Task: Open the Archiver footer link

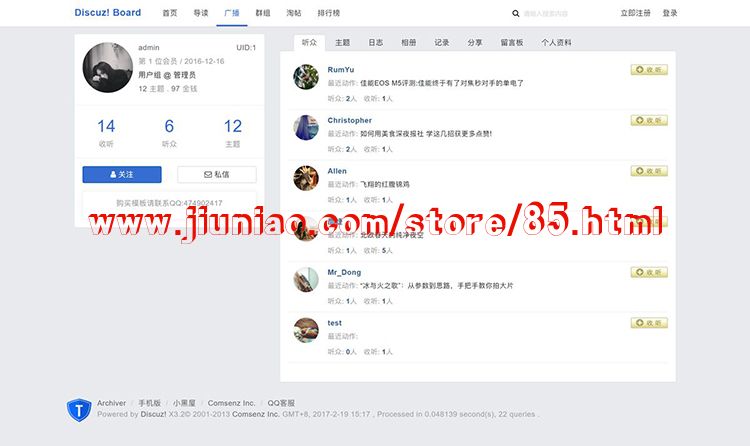Action: (x=111, y=403)
